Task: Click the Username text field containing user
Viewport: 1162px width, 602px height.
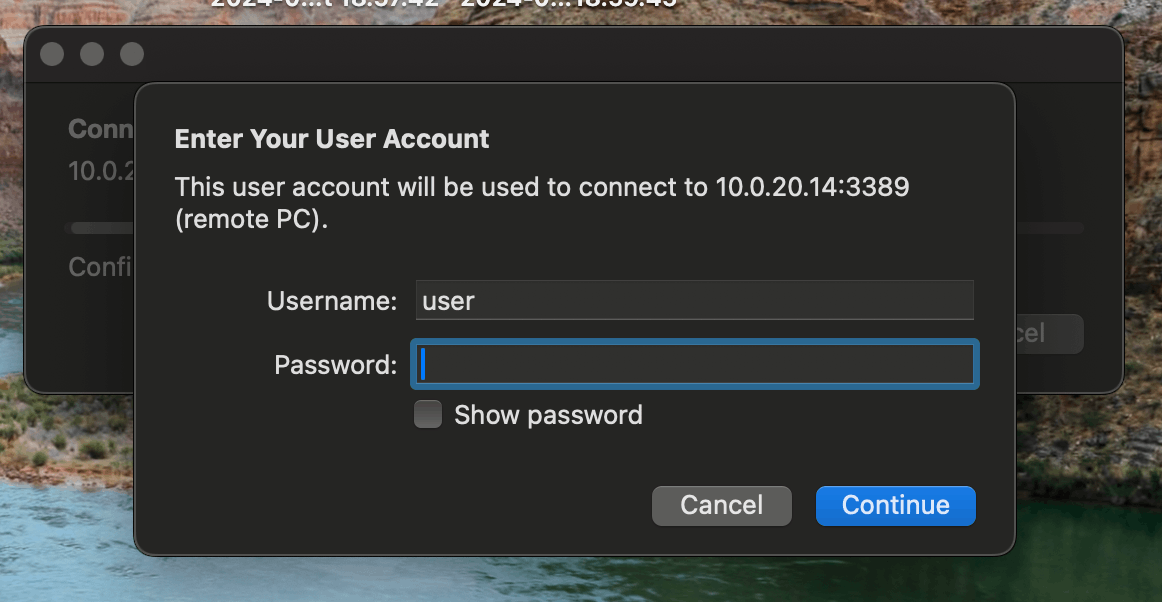Action: [x=694, y=300]
